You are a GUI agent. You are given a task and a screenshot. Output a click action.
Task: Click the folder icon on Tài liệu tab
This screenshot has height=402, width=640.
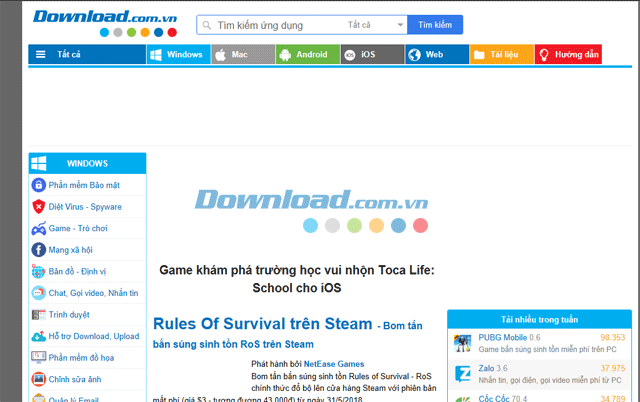479,55
